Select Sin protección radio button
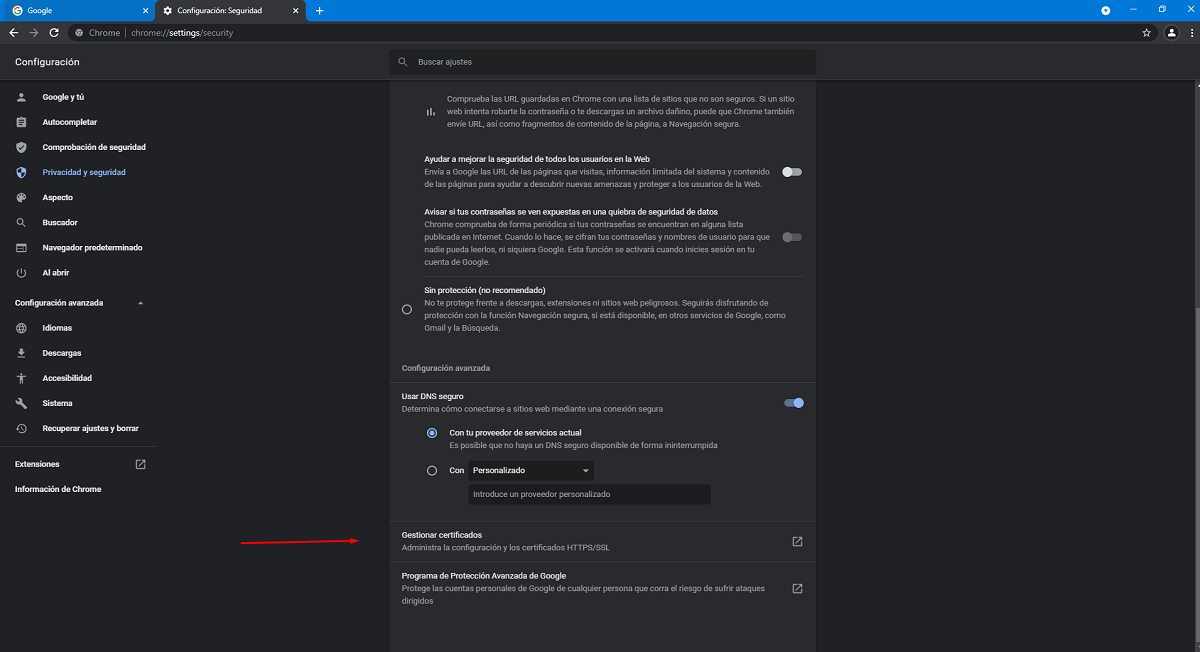This screenshot has width=1200, height=652. click(407, 309)
